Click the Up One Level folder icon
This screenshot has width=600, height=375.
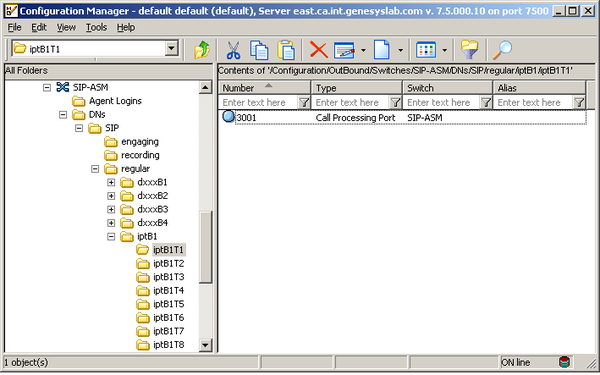tap(202, 50)
